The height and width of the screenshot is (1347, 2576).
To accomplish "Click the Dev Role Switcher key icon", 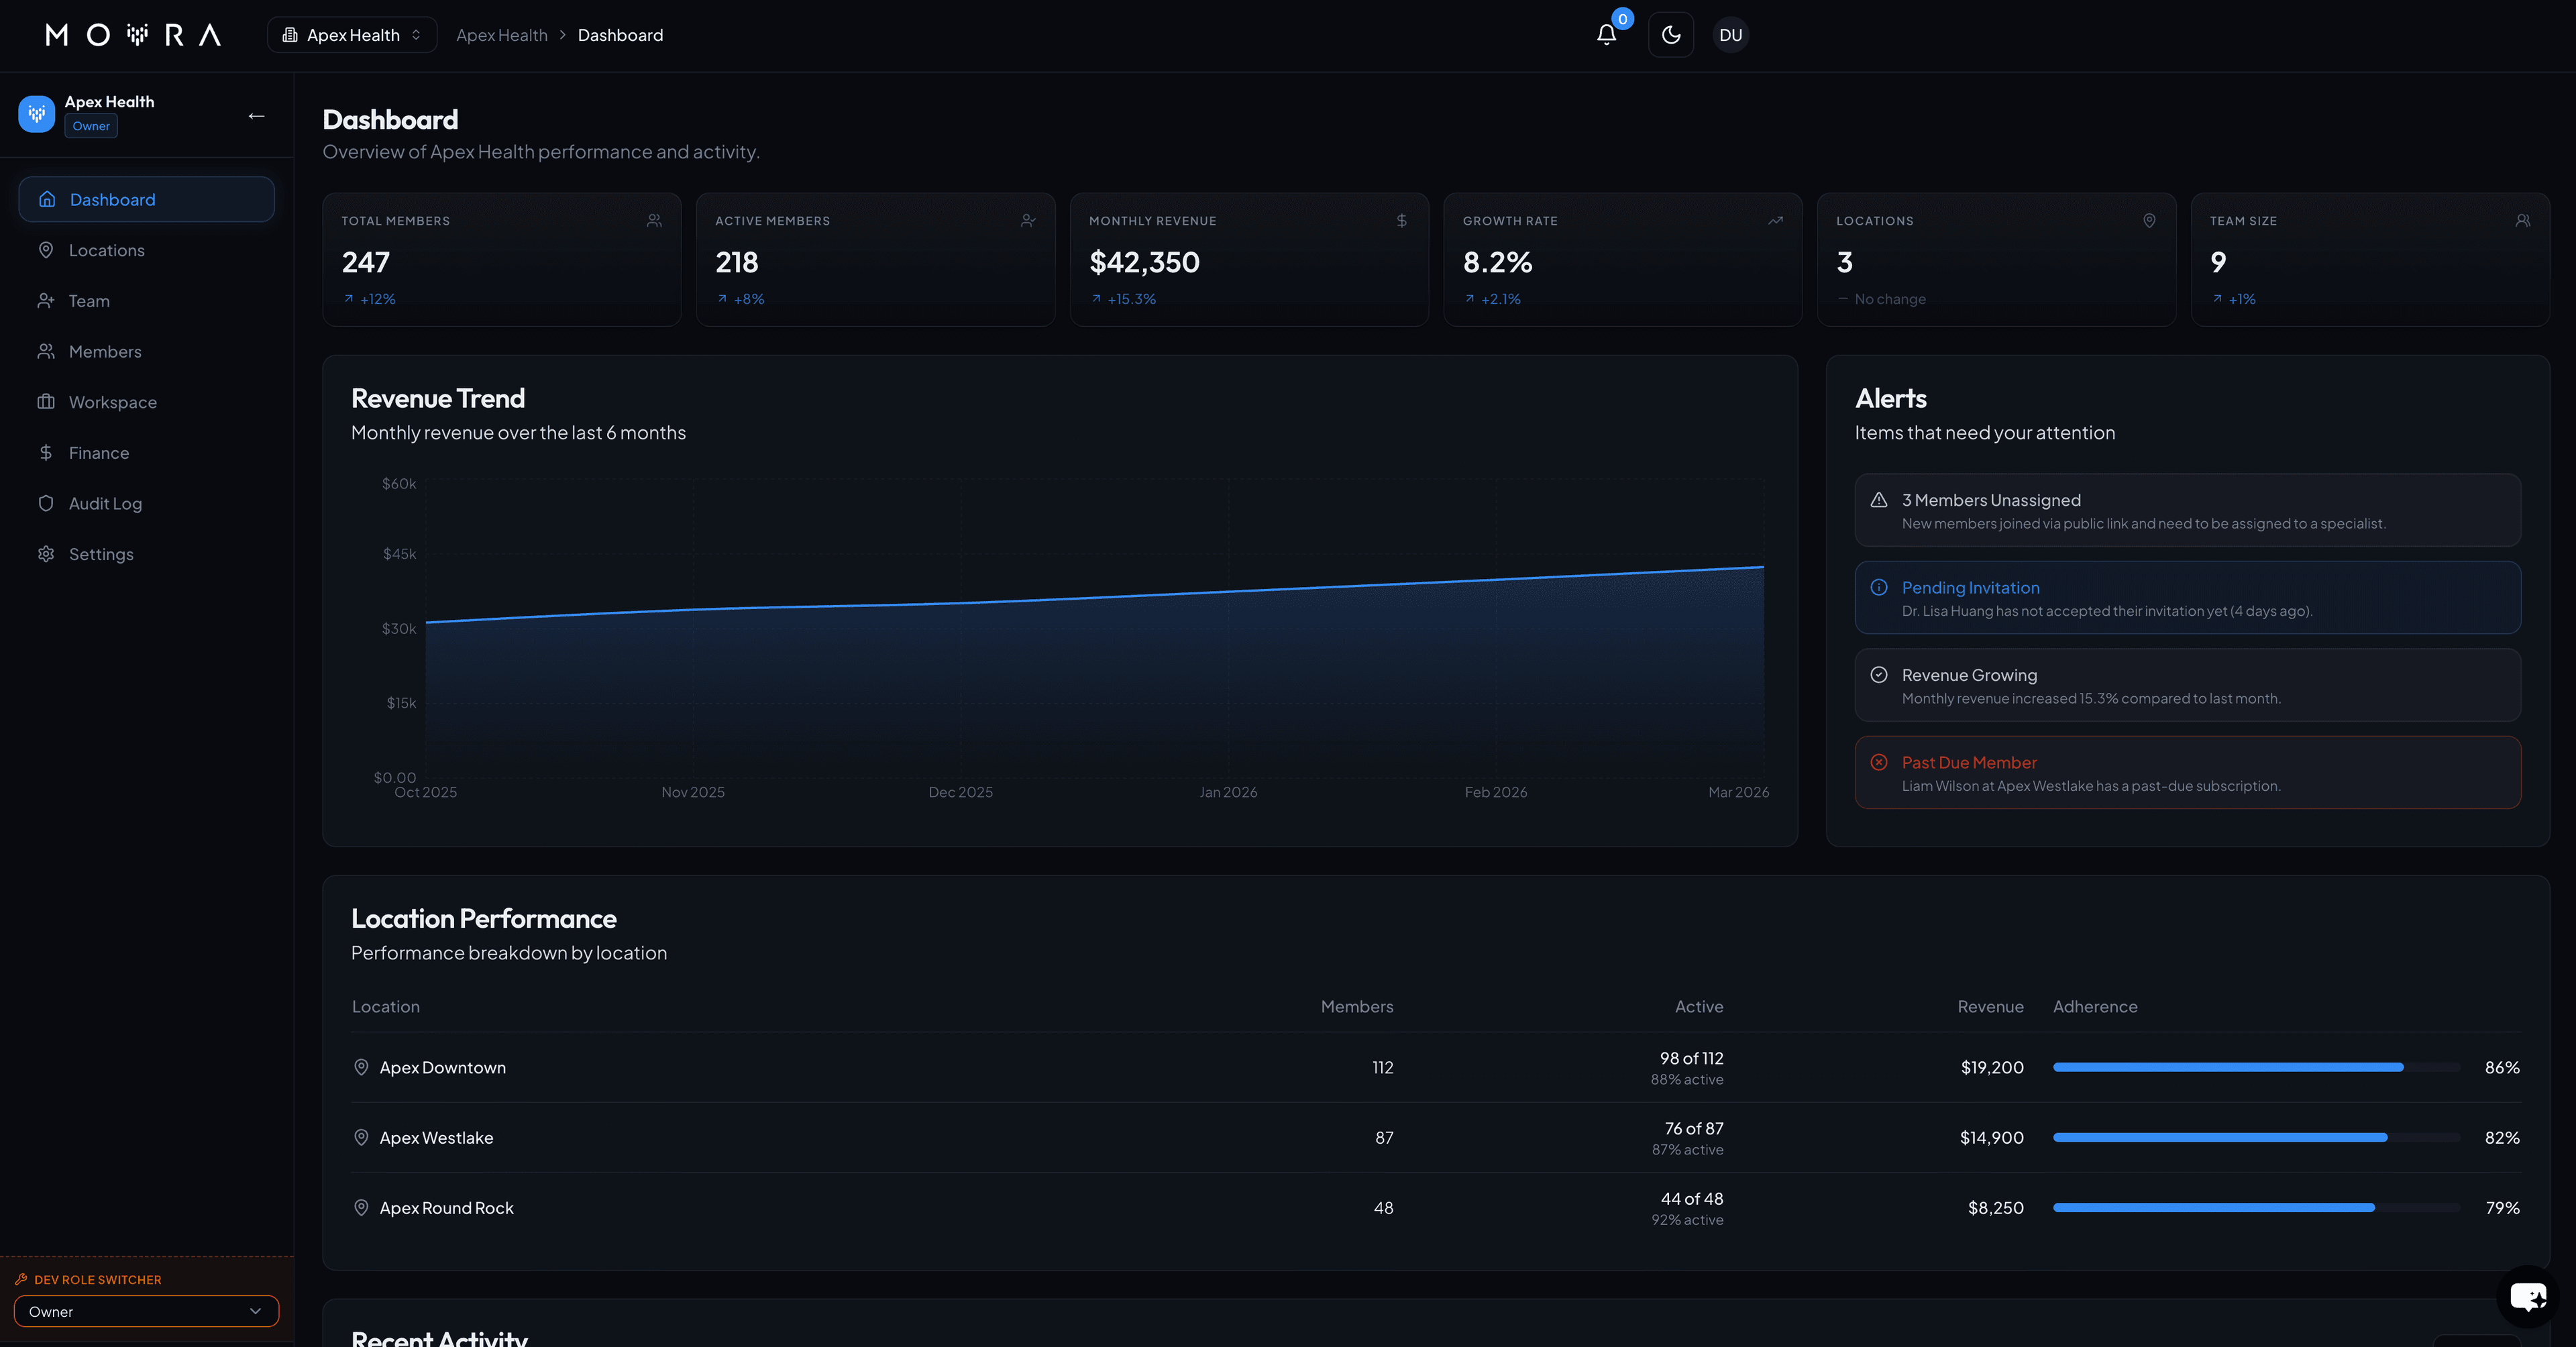I will tap(21, 1280).
